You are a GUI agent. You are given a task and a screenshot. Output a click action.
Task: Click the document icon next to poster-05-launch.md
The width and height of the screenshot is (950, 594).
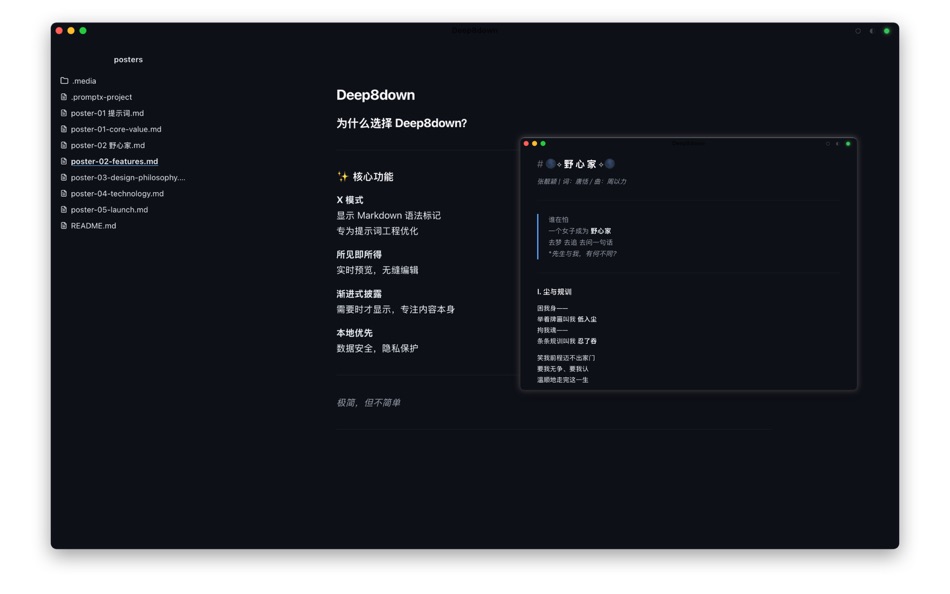pos(63,210)
